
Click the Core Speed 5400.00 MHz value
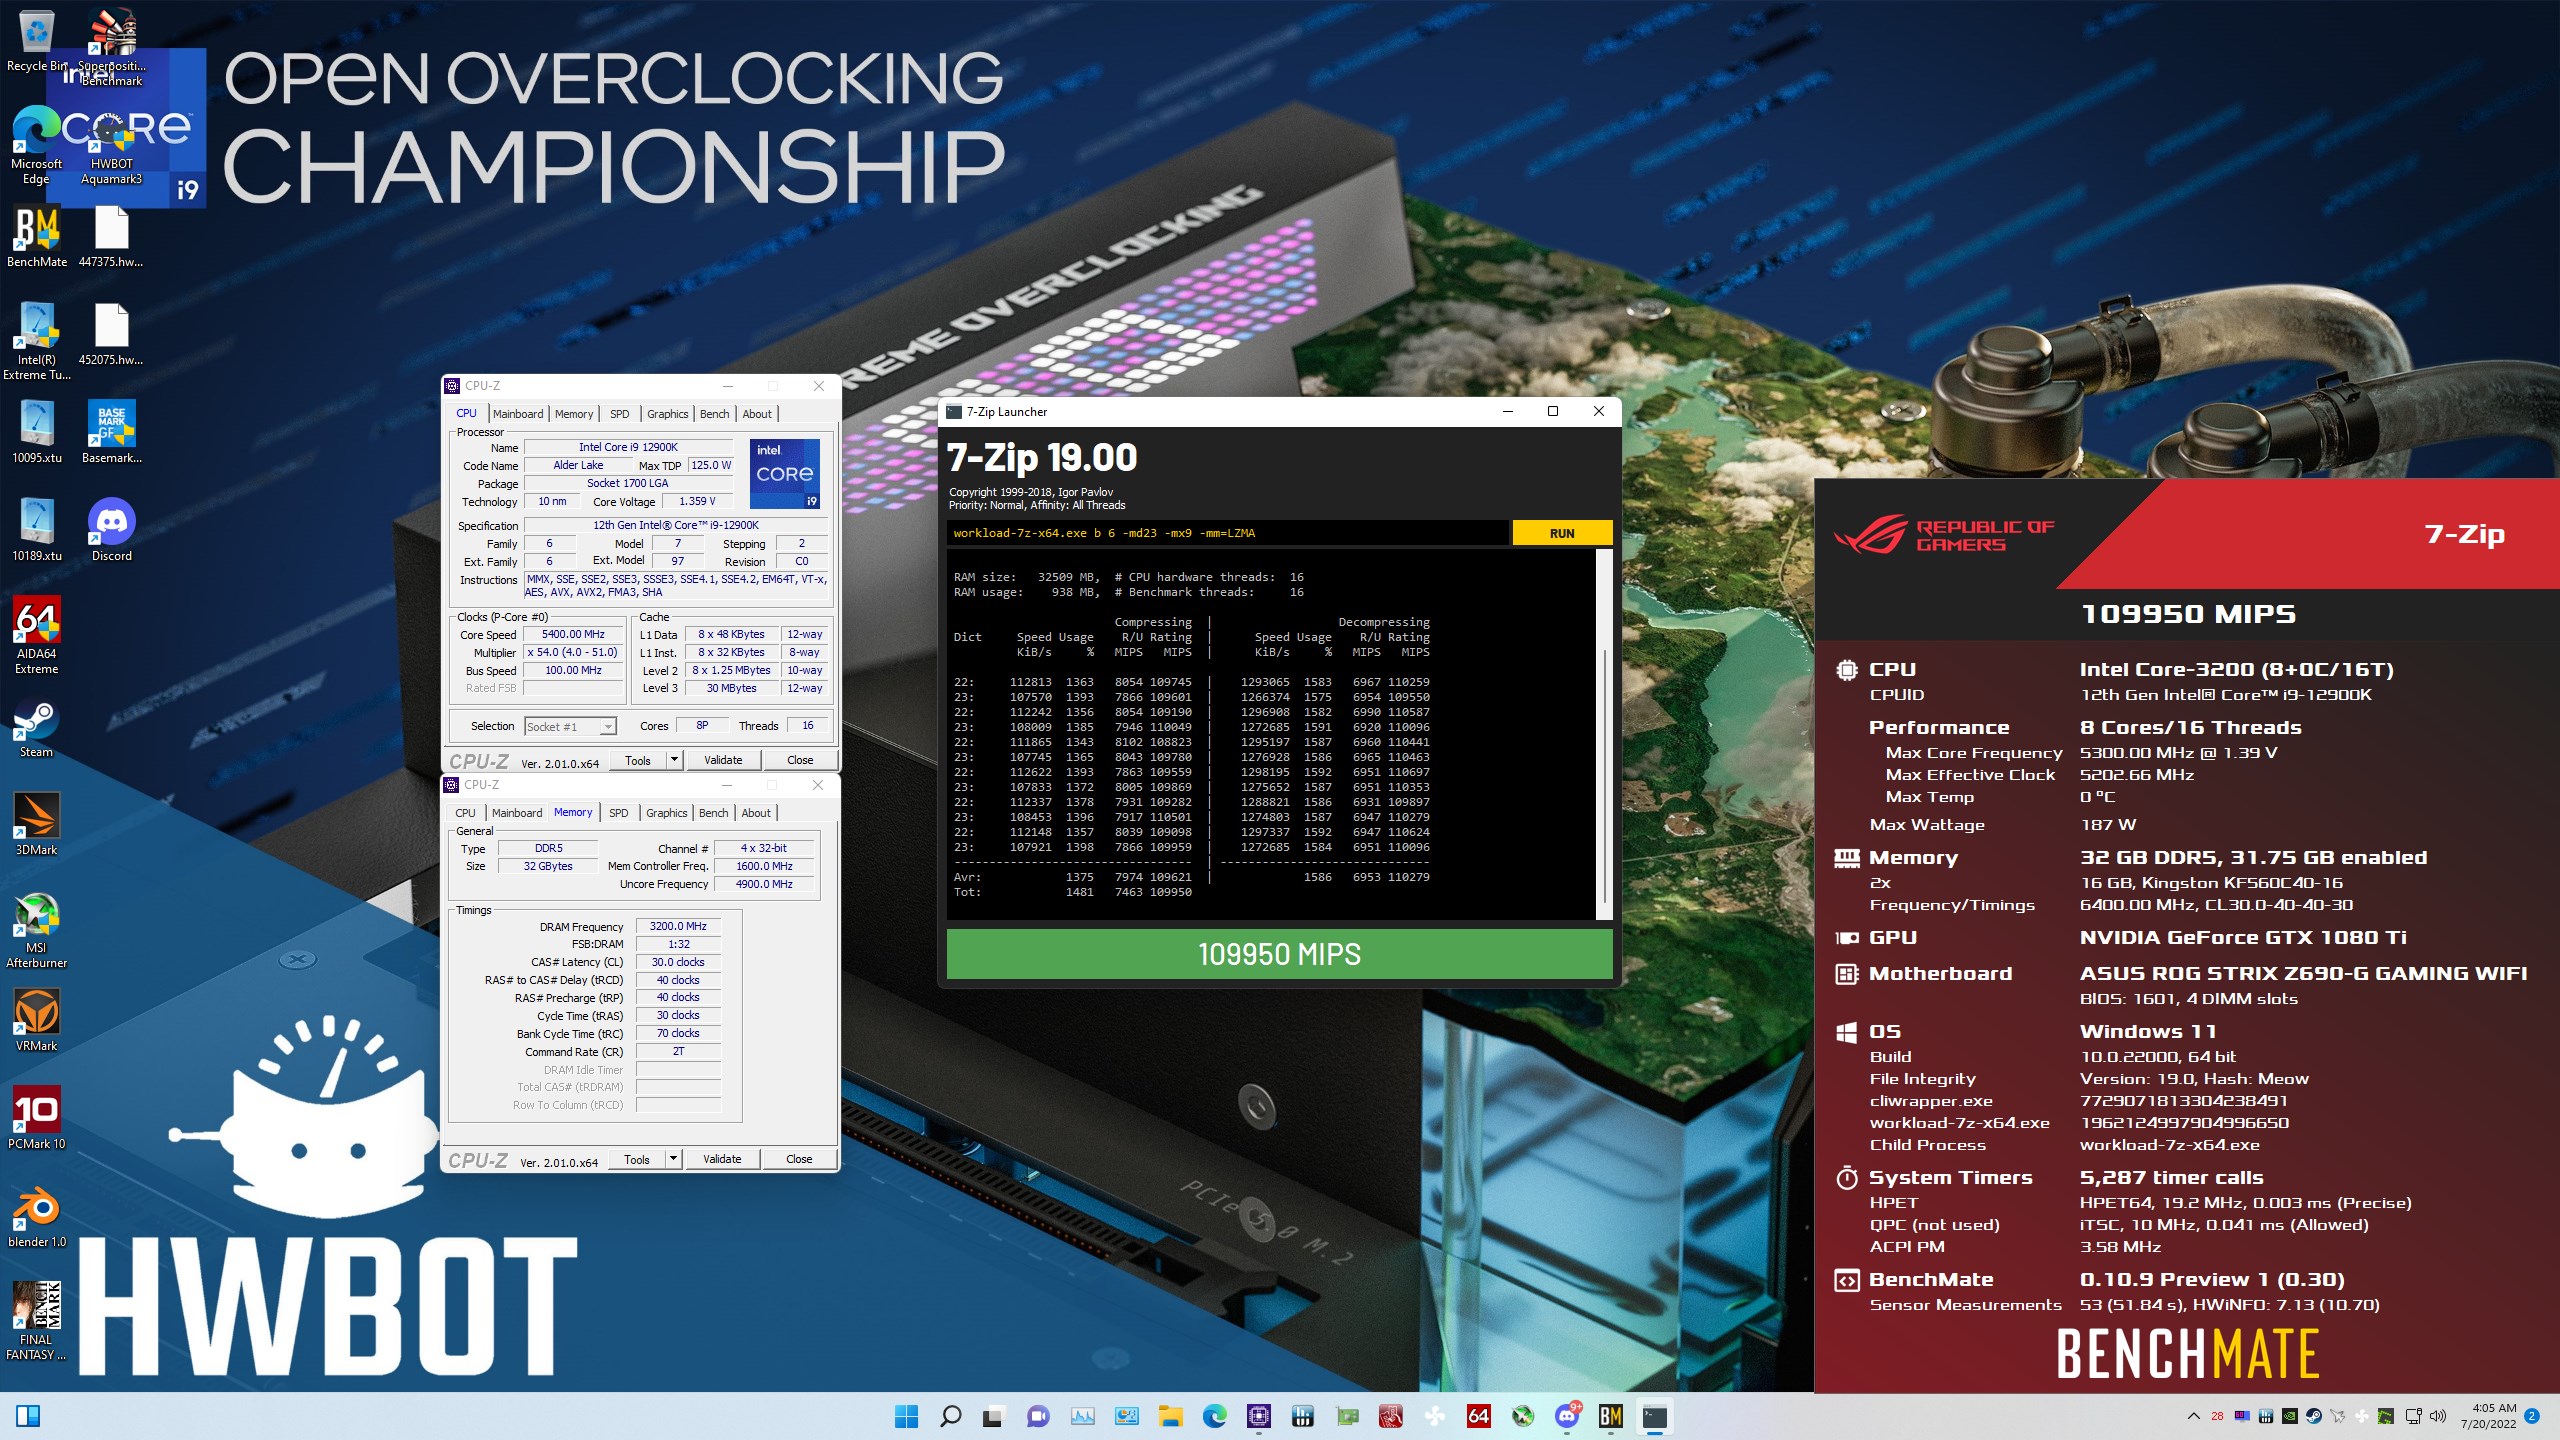(573, 634)
